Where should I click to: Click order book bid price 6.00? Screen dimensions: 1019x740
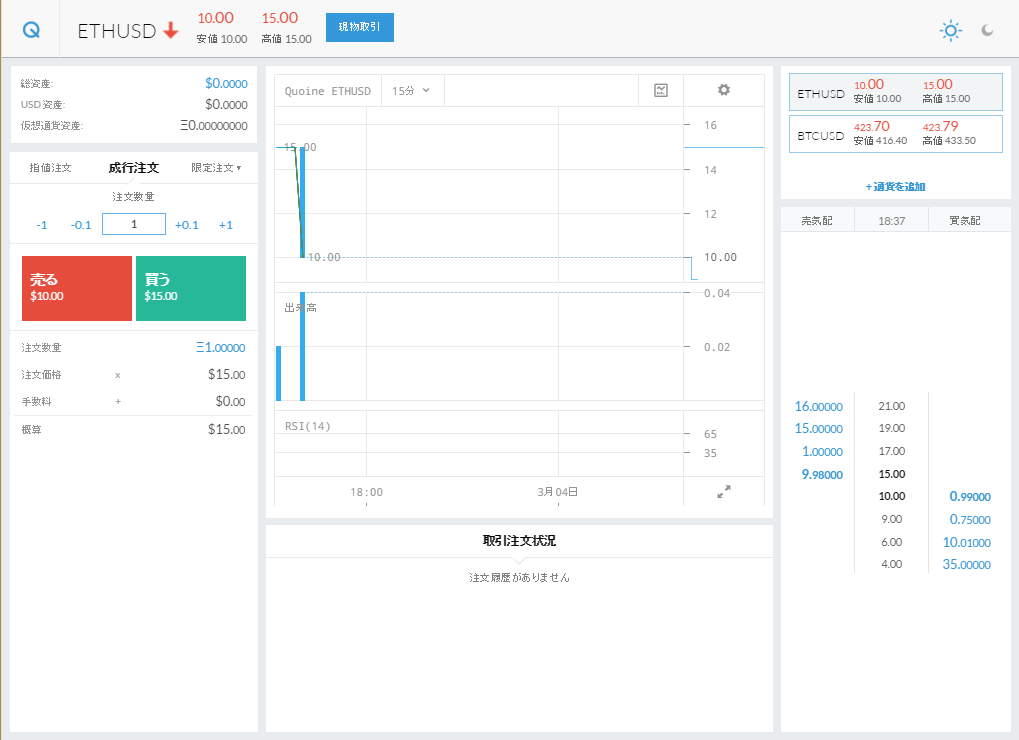[x=892, y=542]
